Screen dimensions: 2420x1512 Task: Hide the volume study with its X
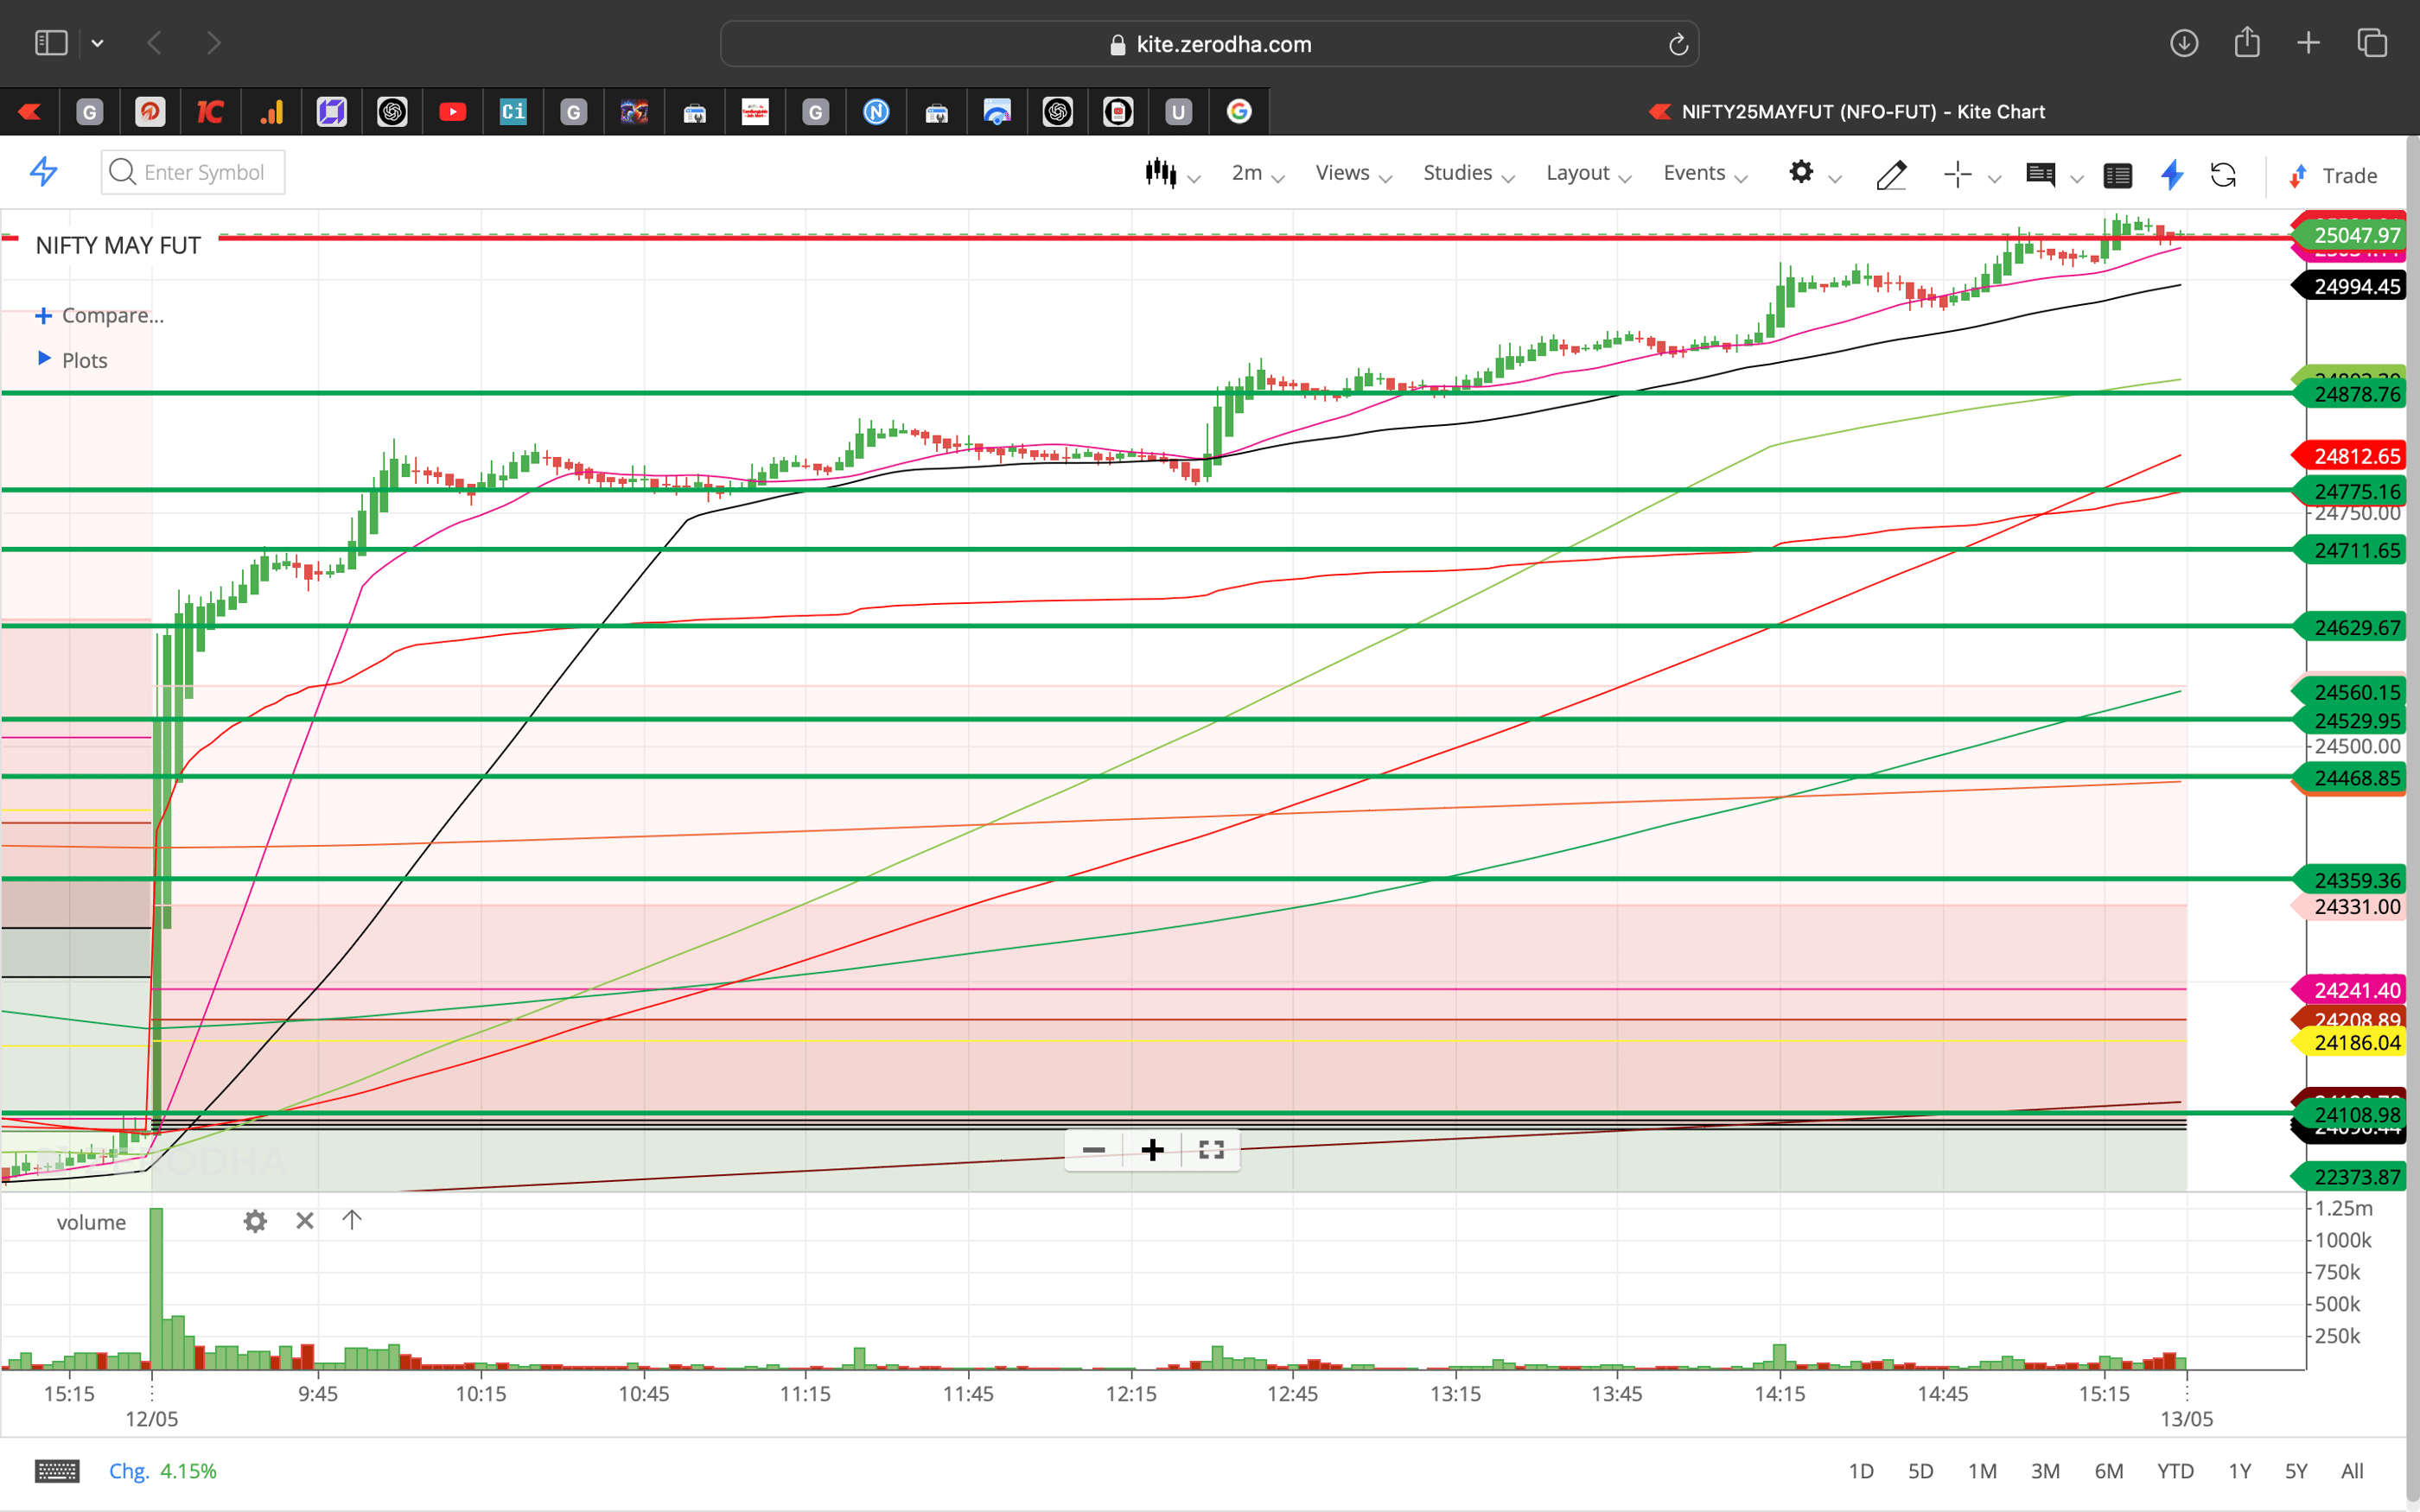304,1221
